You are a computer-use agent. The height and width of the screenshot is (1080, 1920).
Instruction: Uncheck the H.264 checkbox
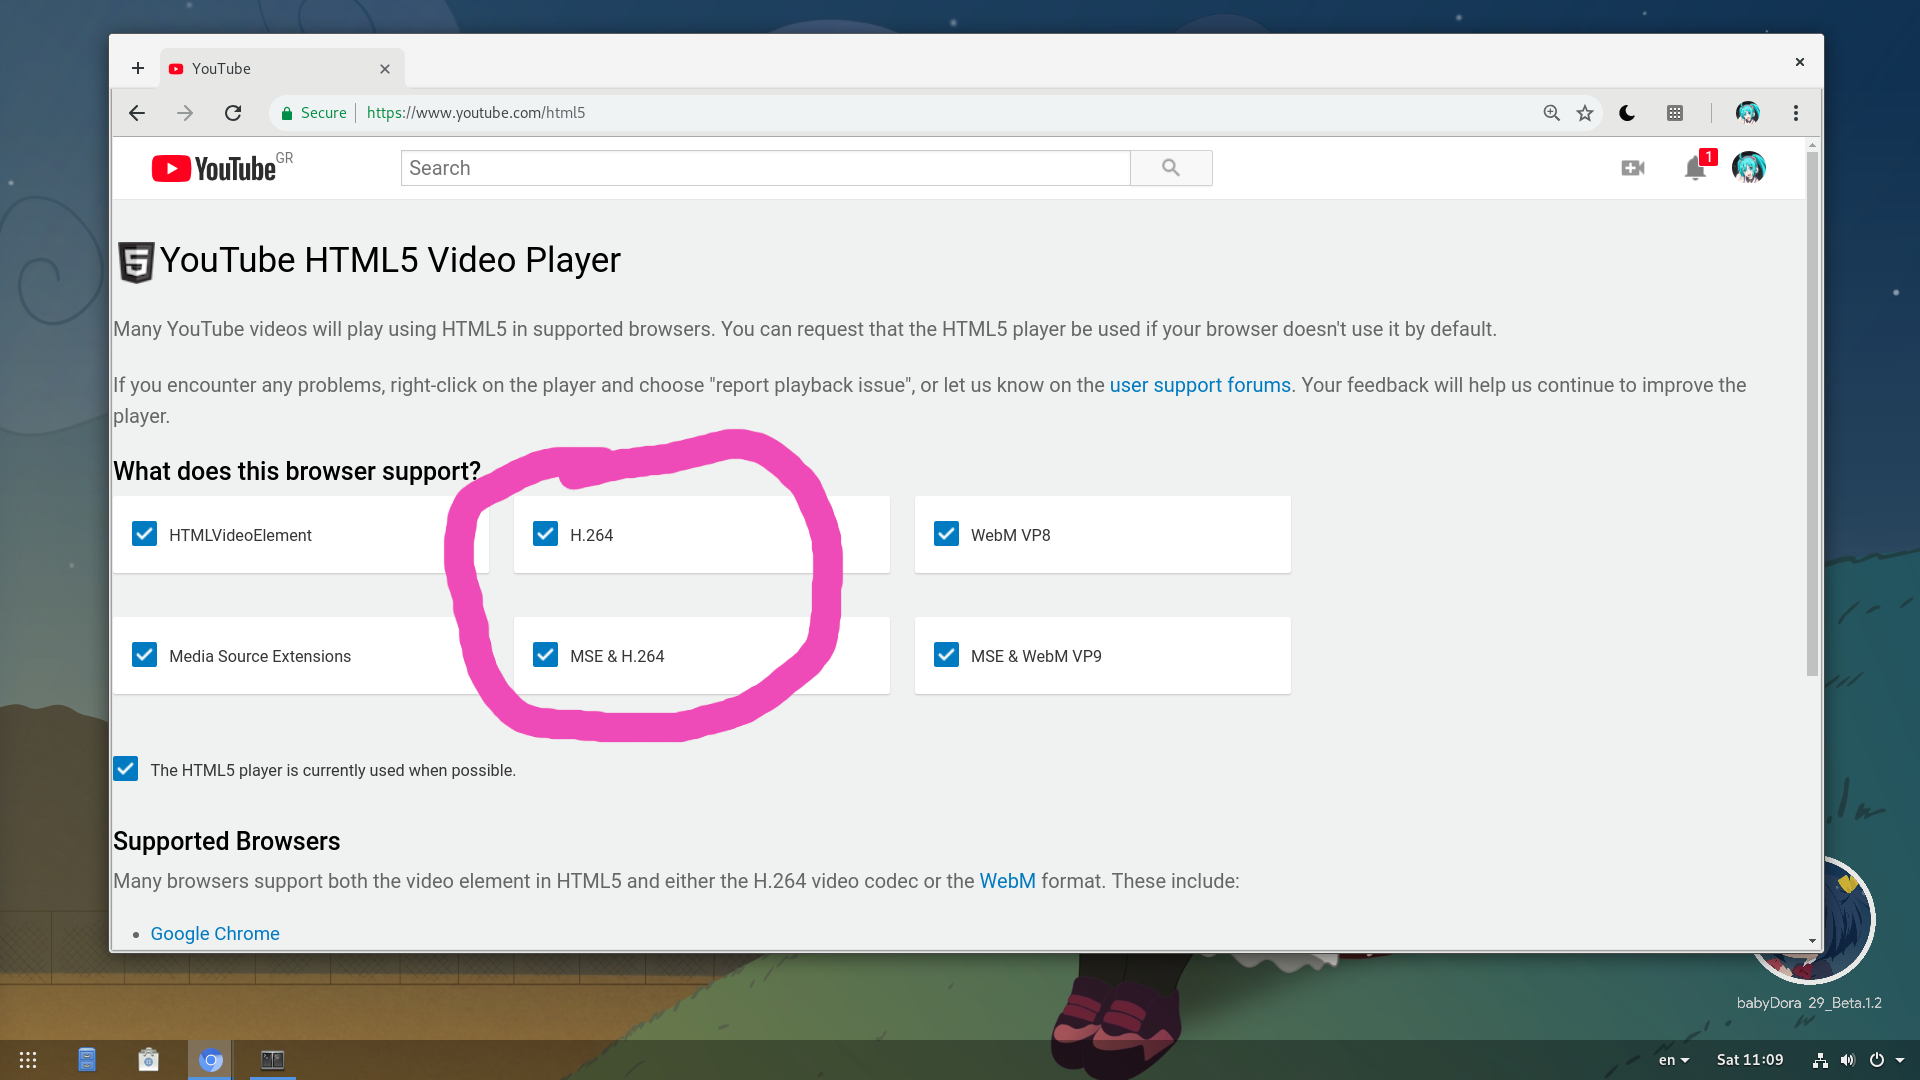coord(545,534)
